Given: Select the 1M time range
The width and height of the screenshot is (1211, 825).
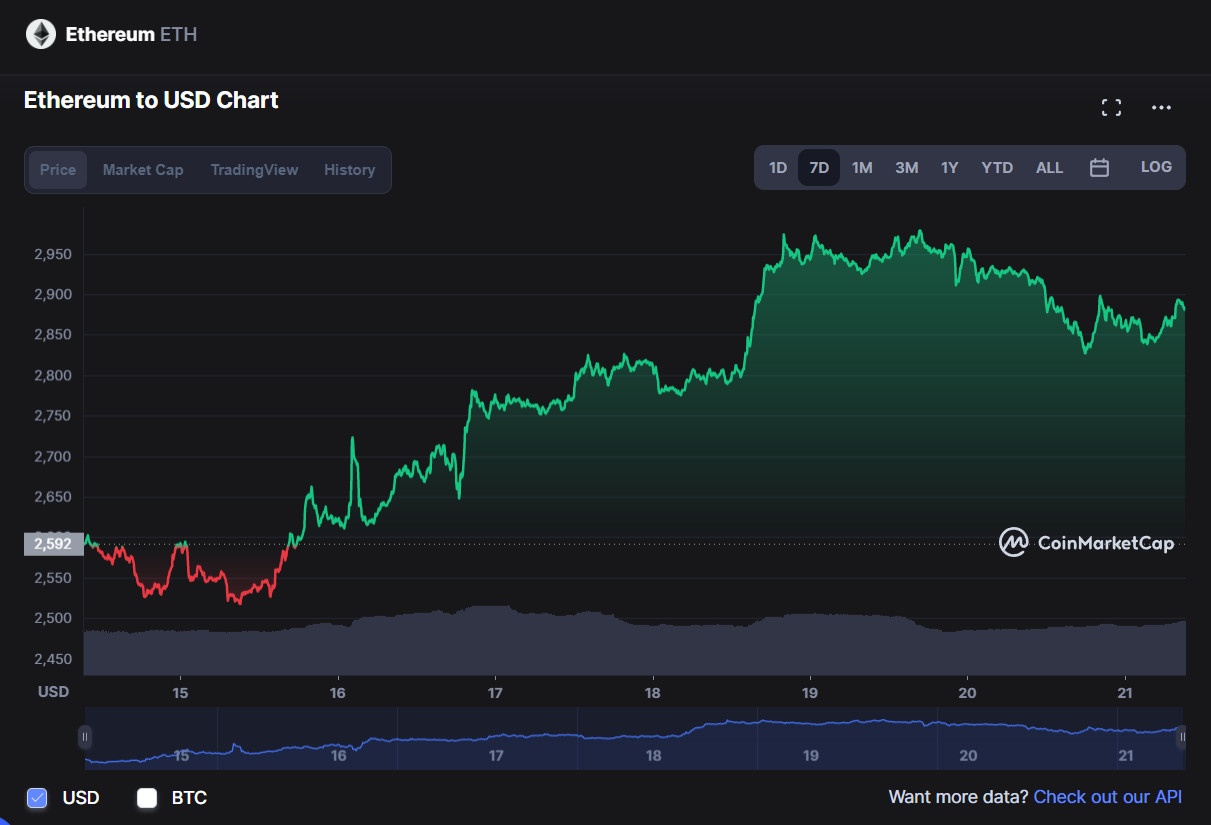Looking at the screenshot, I should point(862,167).
